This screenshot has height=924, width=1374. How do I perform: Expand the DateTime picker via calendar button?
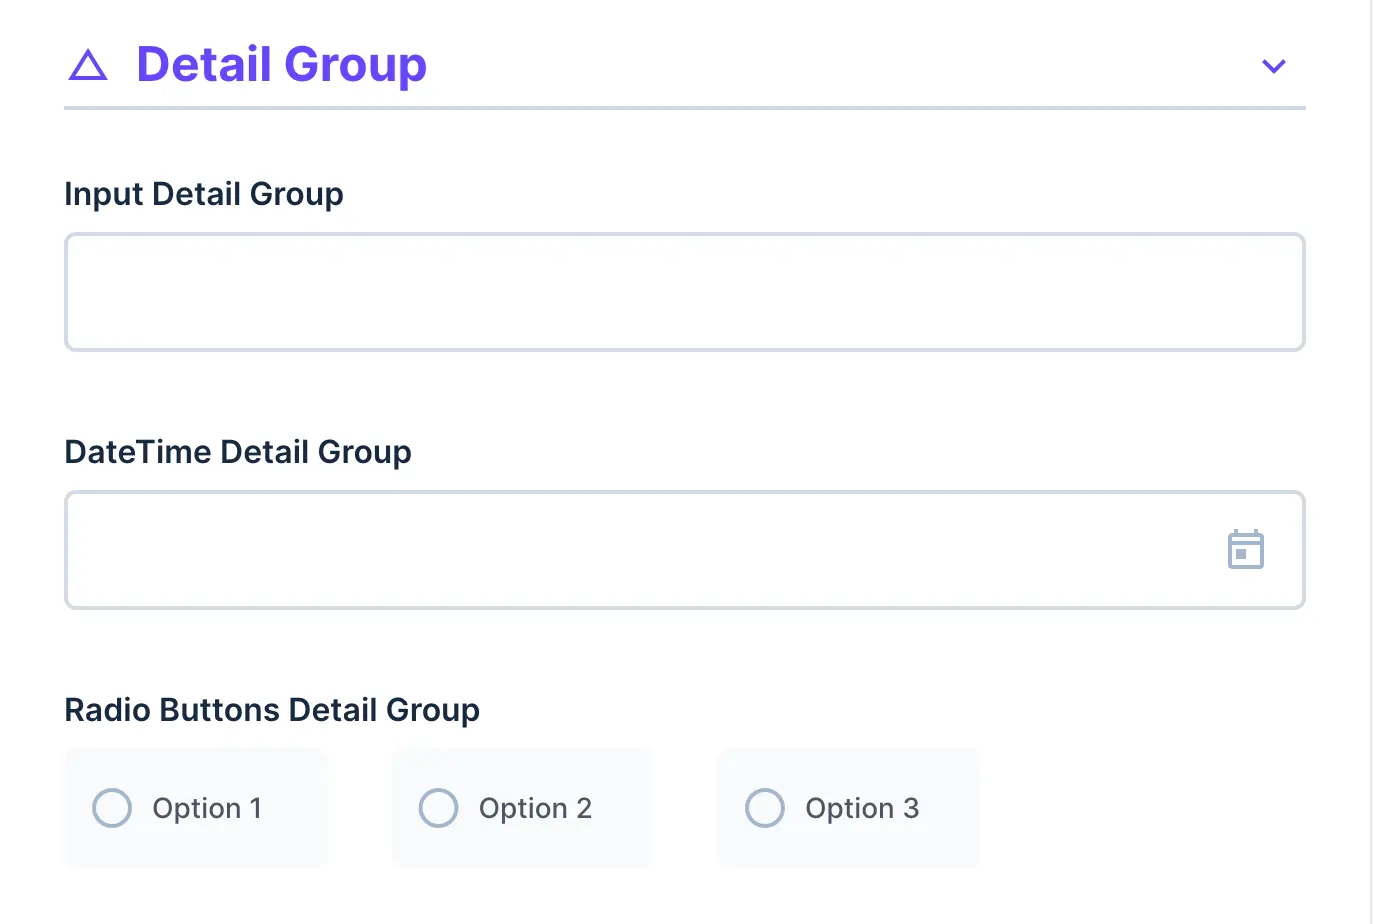1245,549
